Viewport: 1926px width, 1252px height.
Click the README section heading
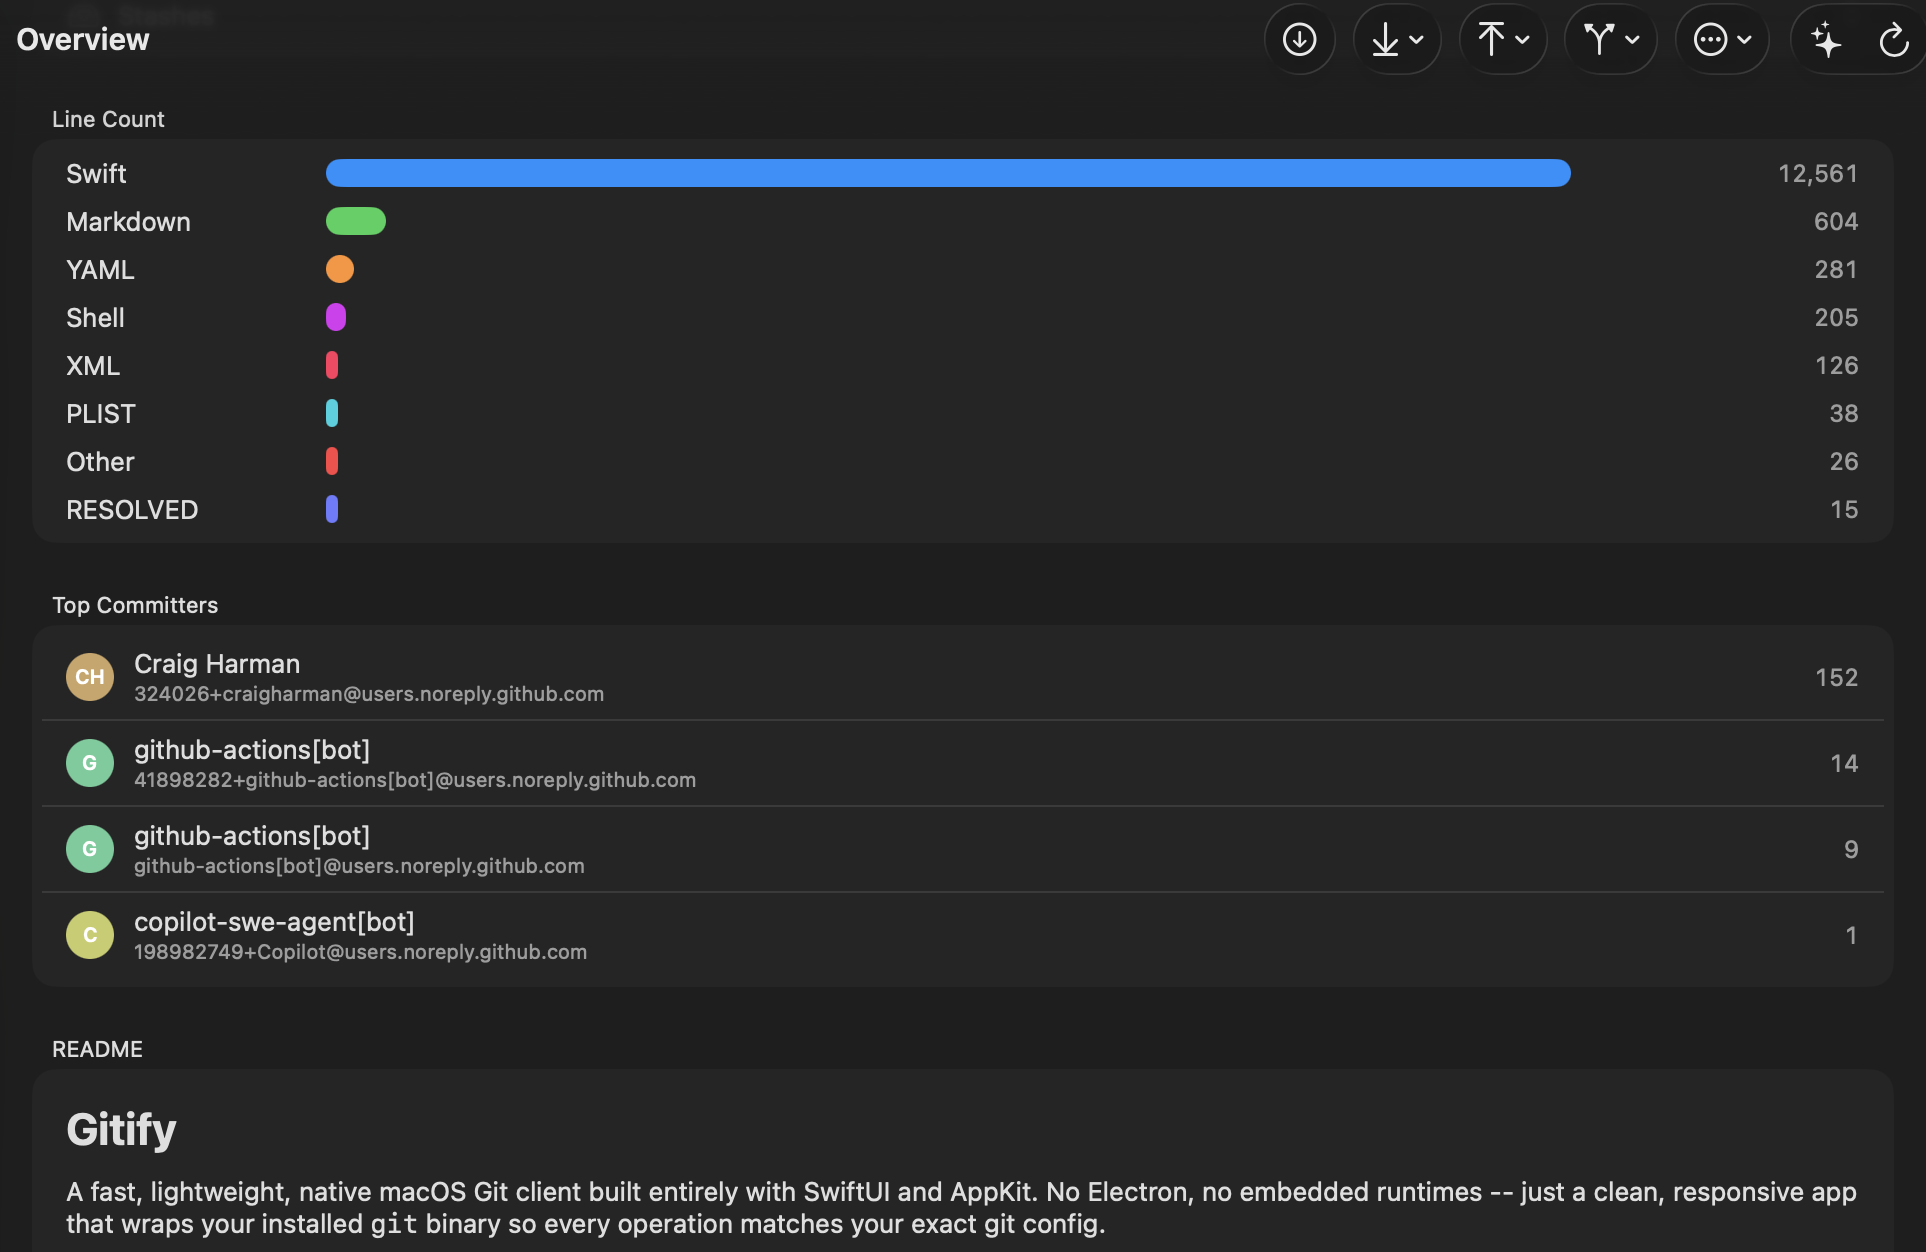tap(97, 1049)
